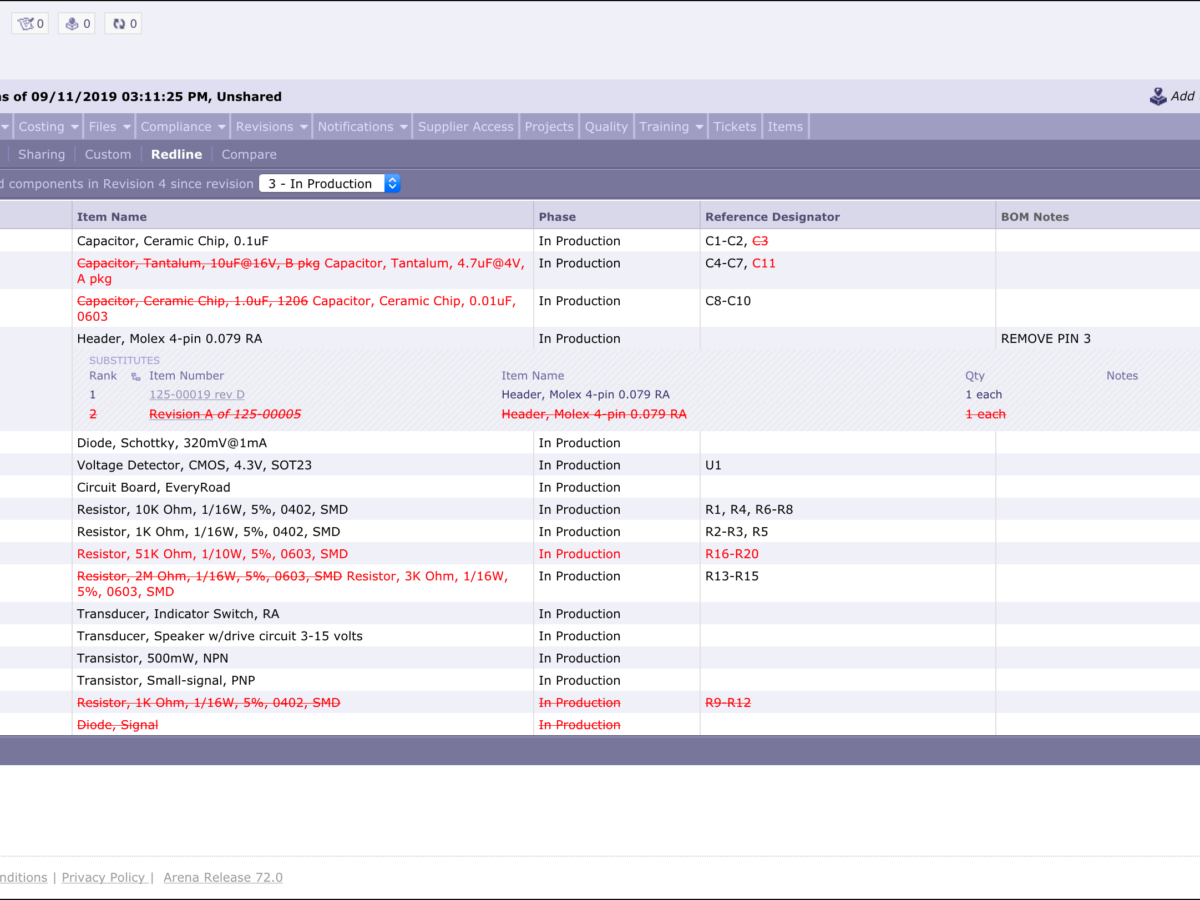Screen dimensions: 1200x900
Task: Expand the Compliance menu dropdown
Action: point(182,126)
